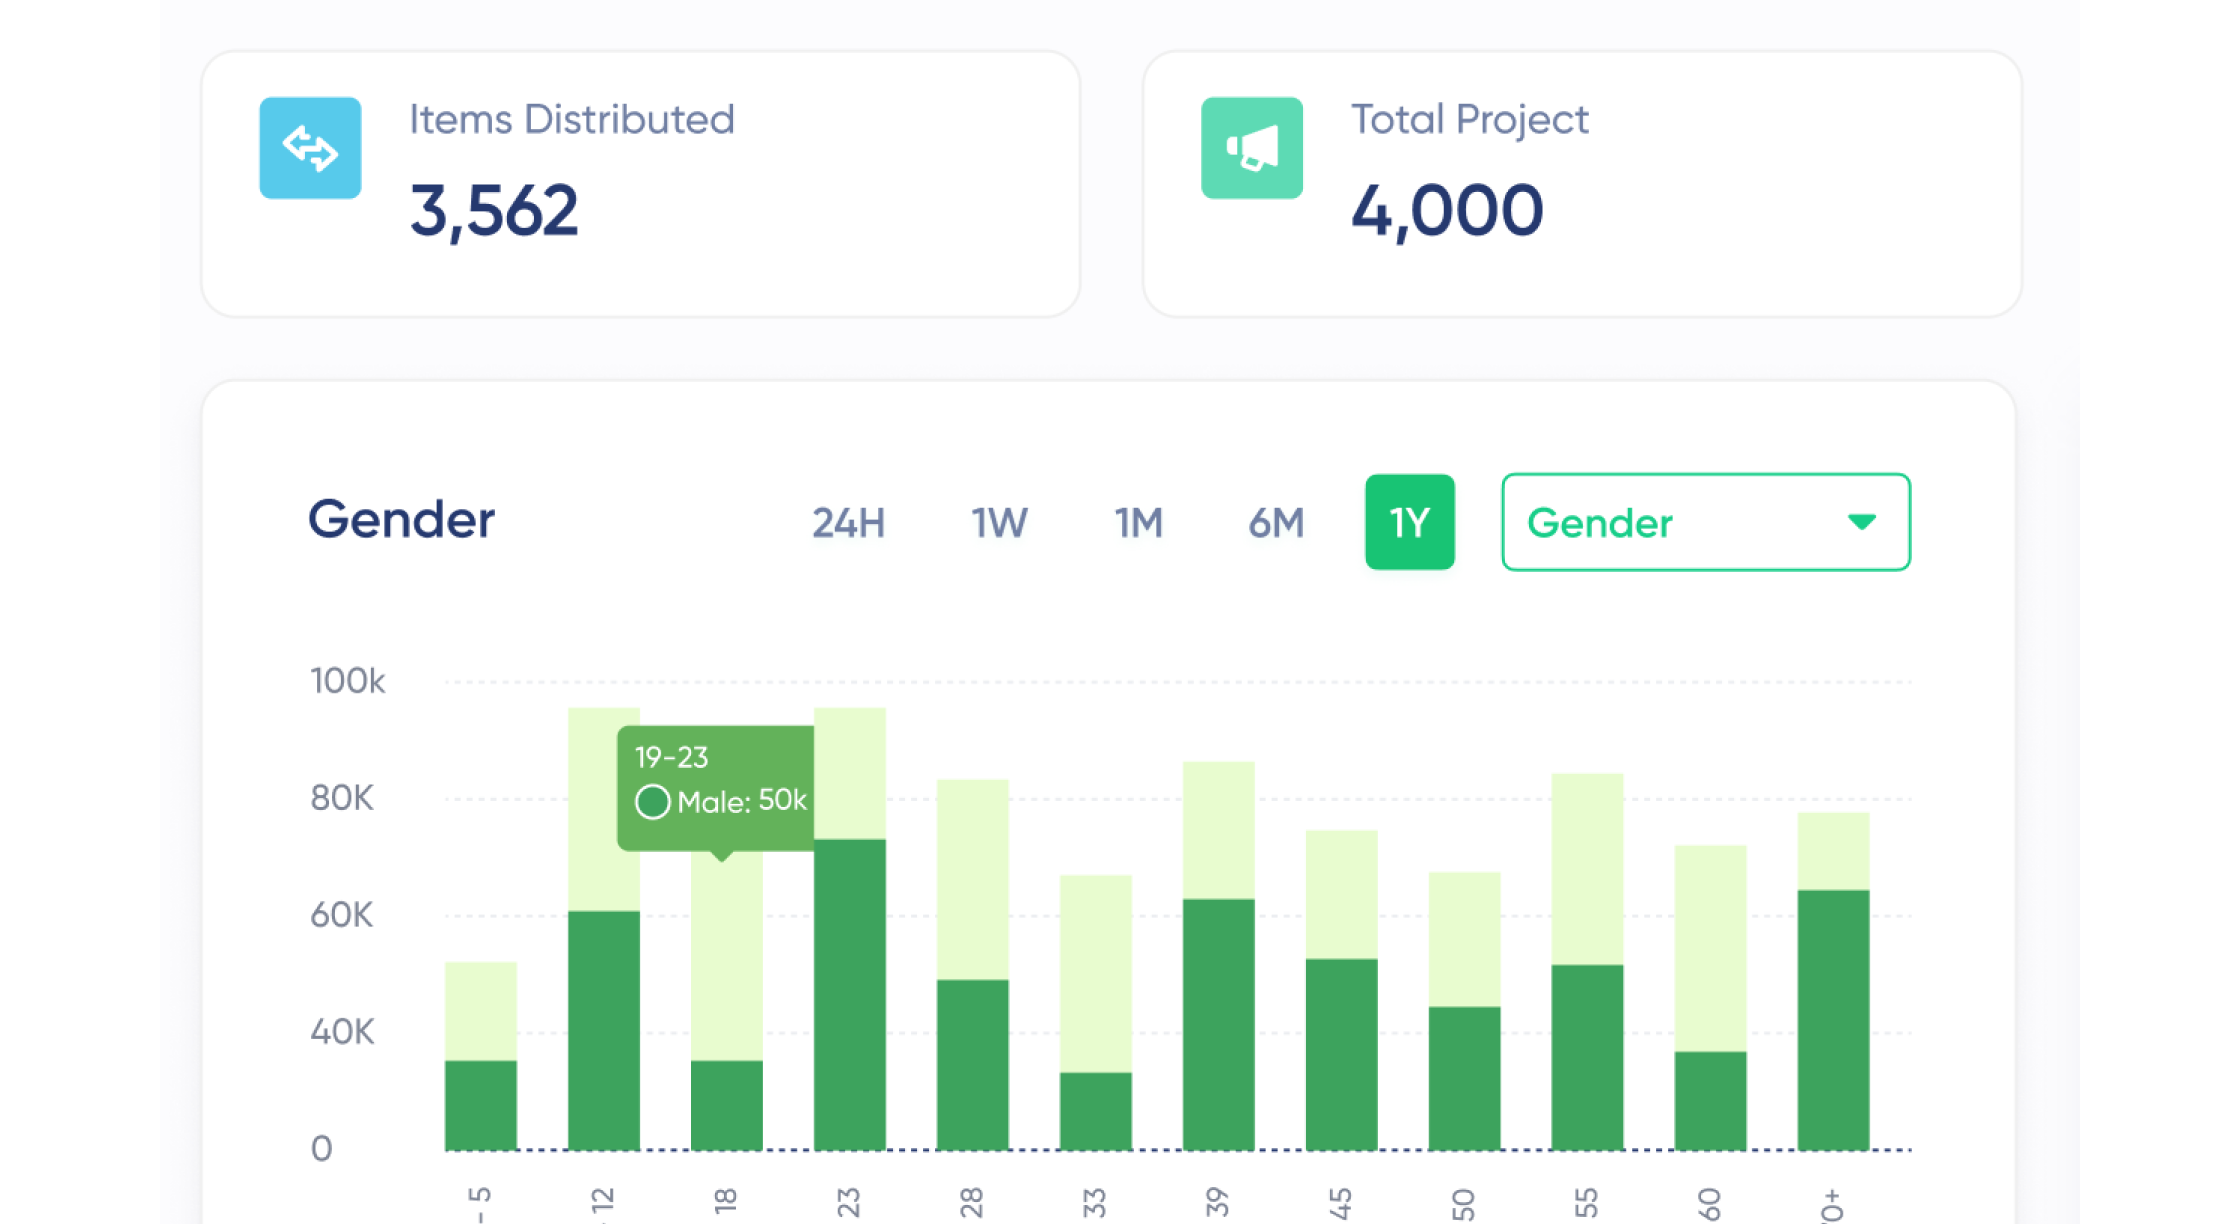
Task: Click the dark green bar above label 39
Action: (1218, 1024)
